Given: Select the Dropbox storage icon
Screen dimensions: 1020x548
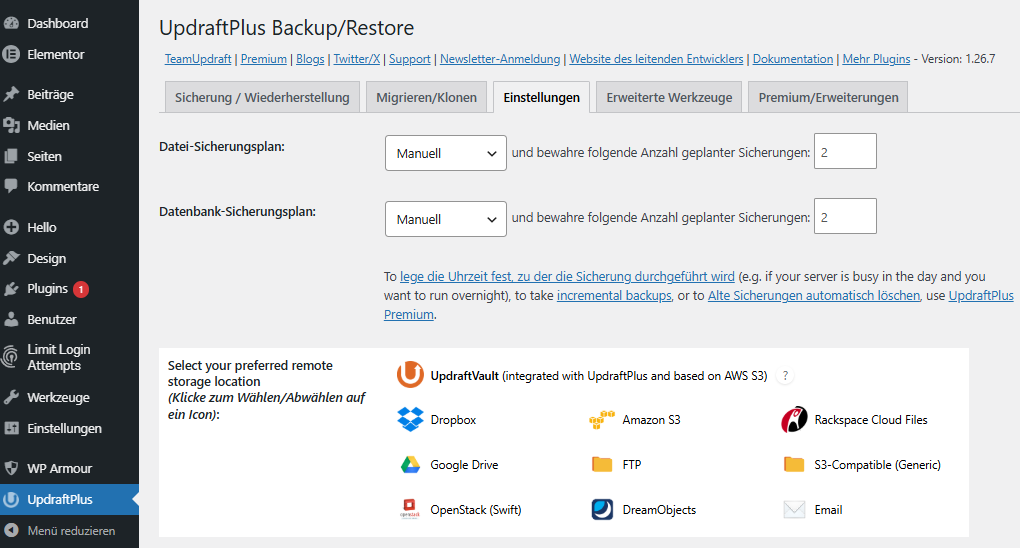Looking at the screenshot, I should coord(410,419).
